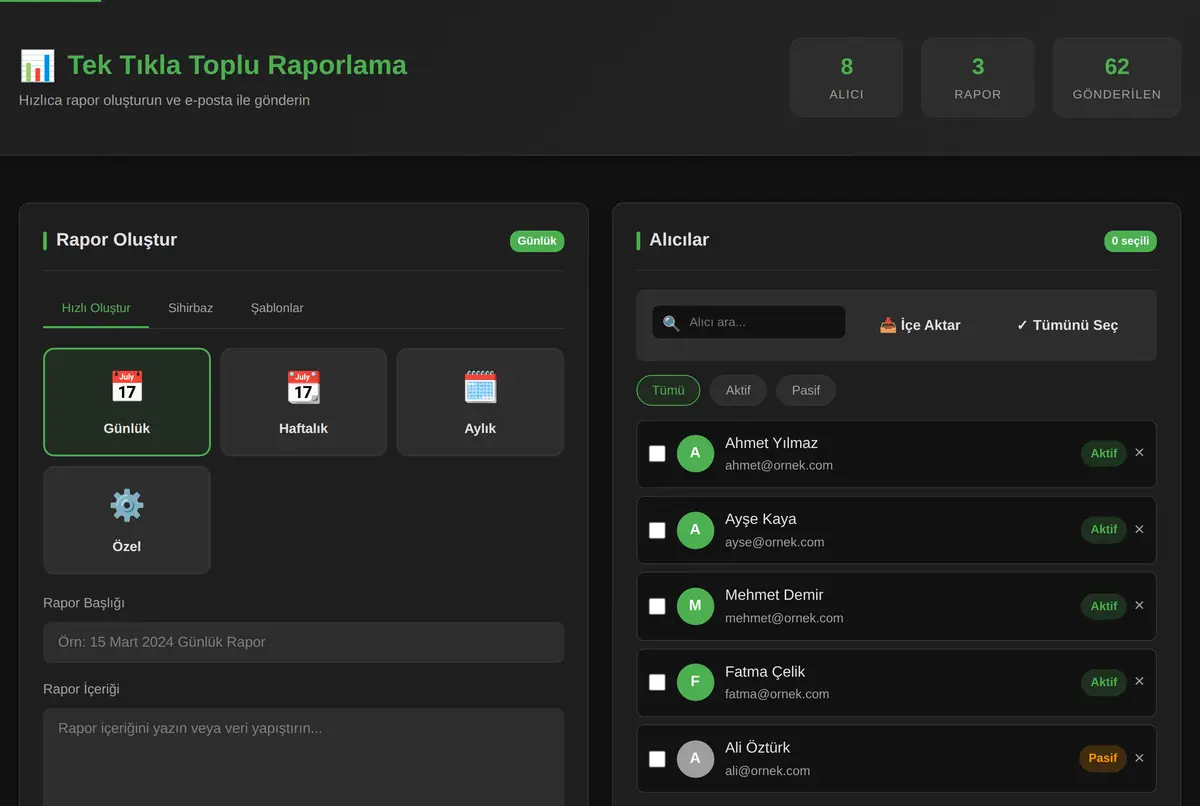Remove Fatma Çelik with the X icon
Image resolution: width=1200 pixels, height=806 pixels.
click(x=1139, y=681)
